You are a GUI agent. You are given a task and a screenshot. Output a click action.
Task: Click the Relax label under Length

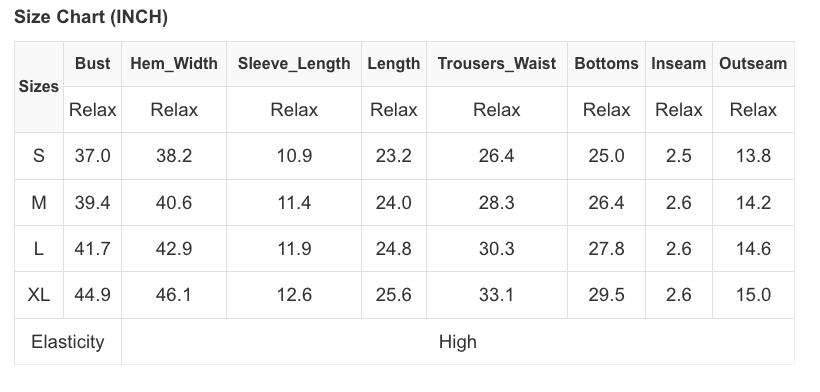point(394,110)
